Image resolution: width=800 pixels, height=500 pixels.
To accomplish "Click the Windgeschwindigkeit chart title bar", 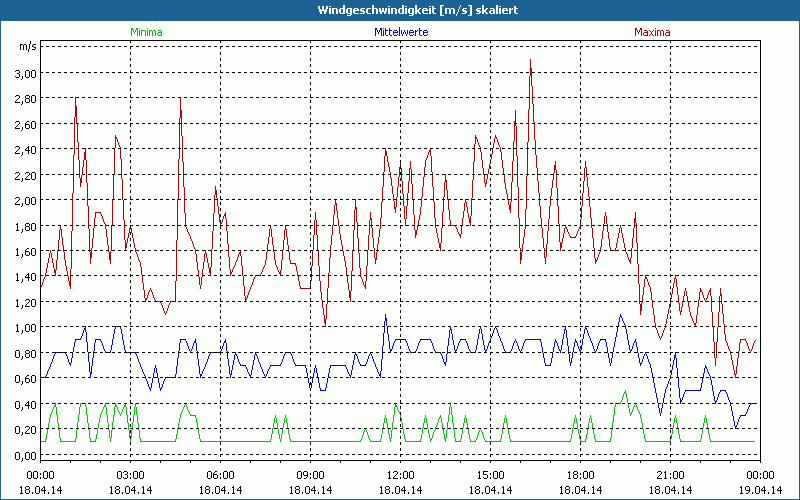I will tap(400, 9).
